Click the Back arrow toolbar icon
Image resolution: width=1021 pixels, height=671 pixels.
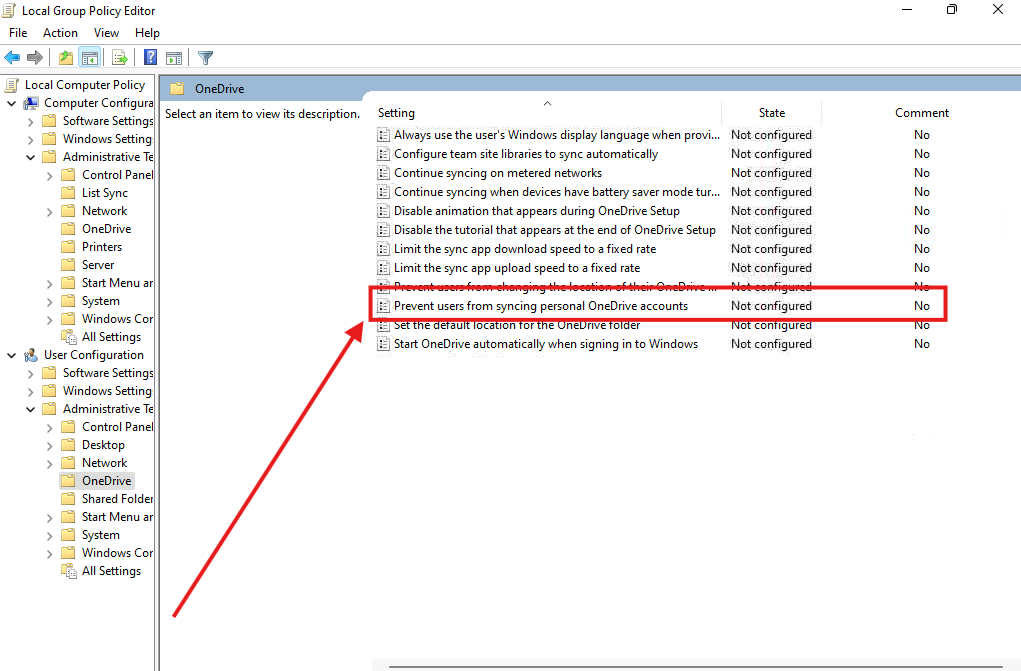[12, 57]
